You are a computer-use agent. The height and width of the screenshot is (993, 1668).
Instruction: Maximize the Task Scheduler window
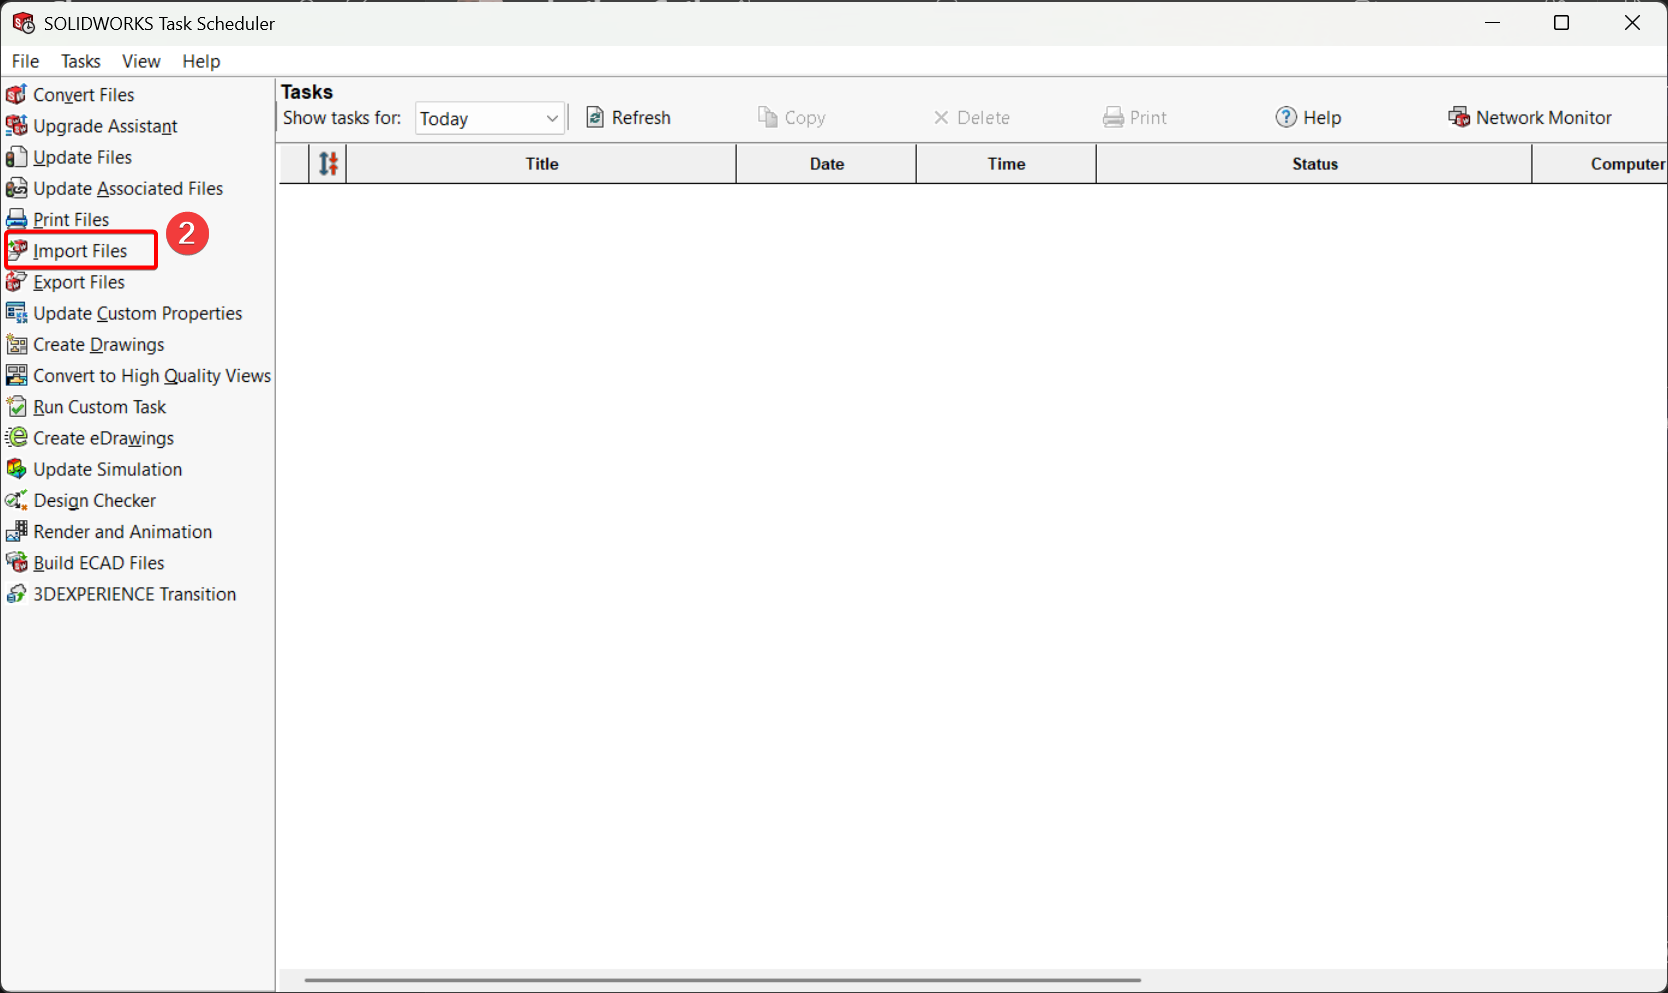coord(1562,22)
